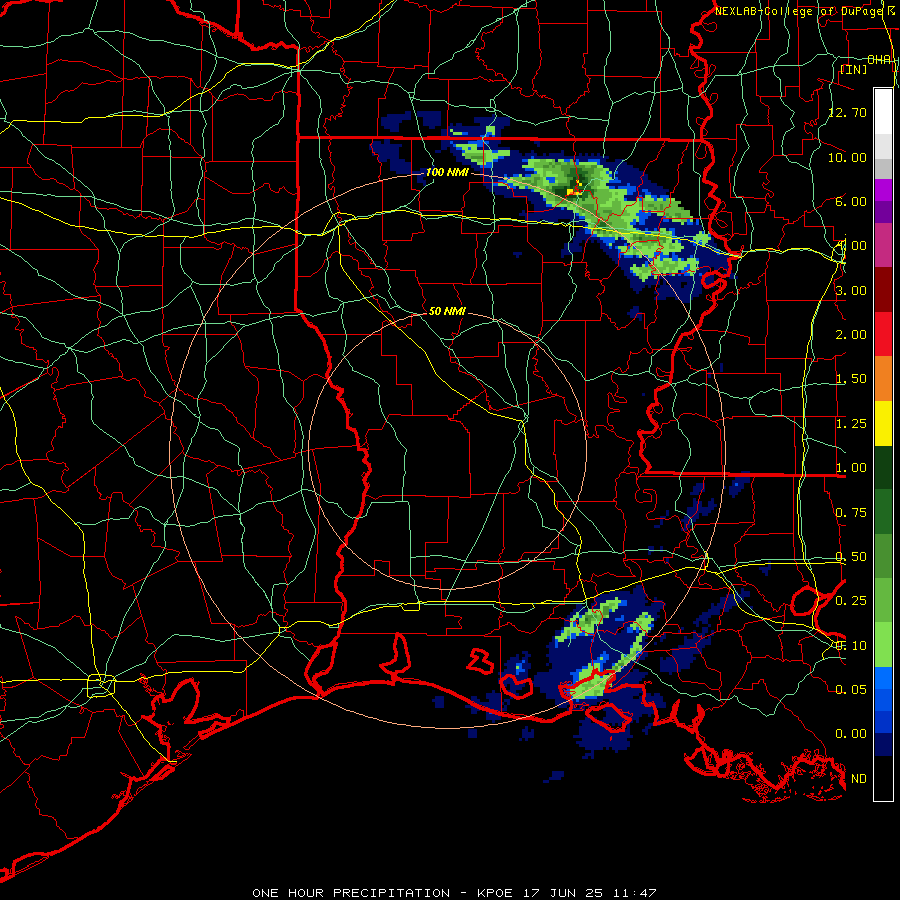Select the 50 NMI range ring label

[x=447, y=311]
